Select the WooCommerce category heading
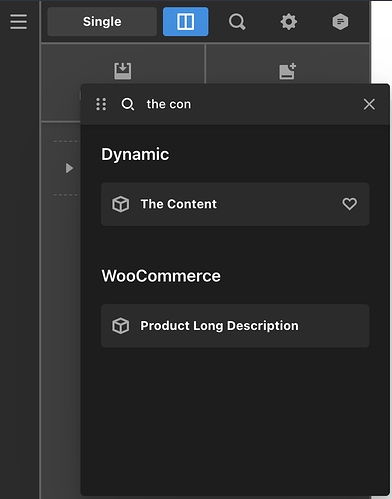This screenshot has width=392, height=499. click(161, 276)
